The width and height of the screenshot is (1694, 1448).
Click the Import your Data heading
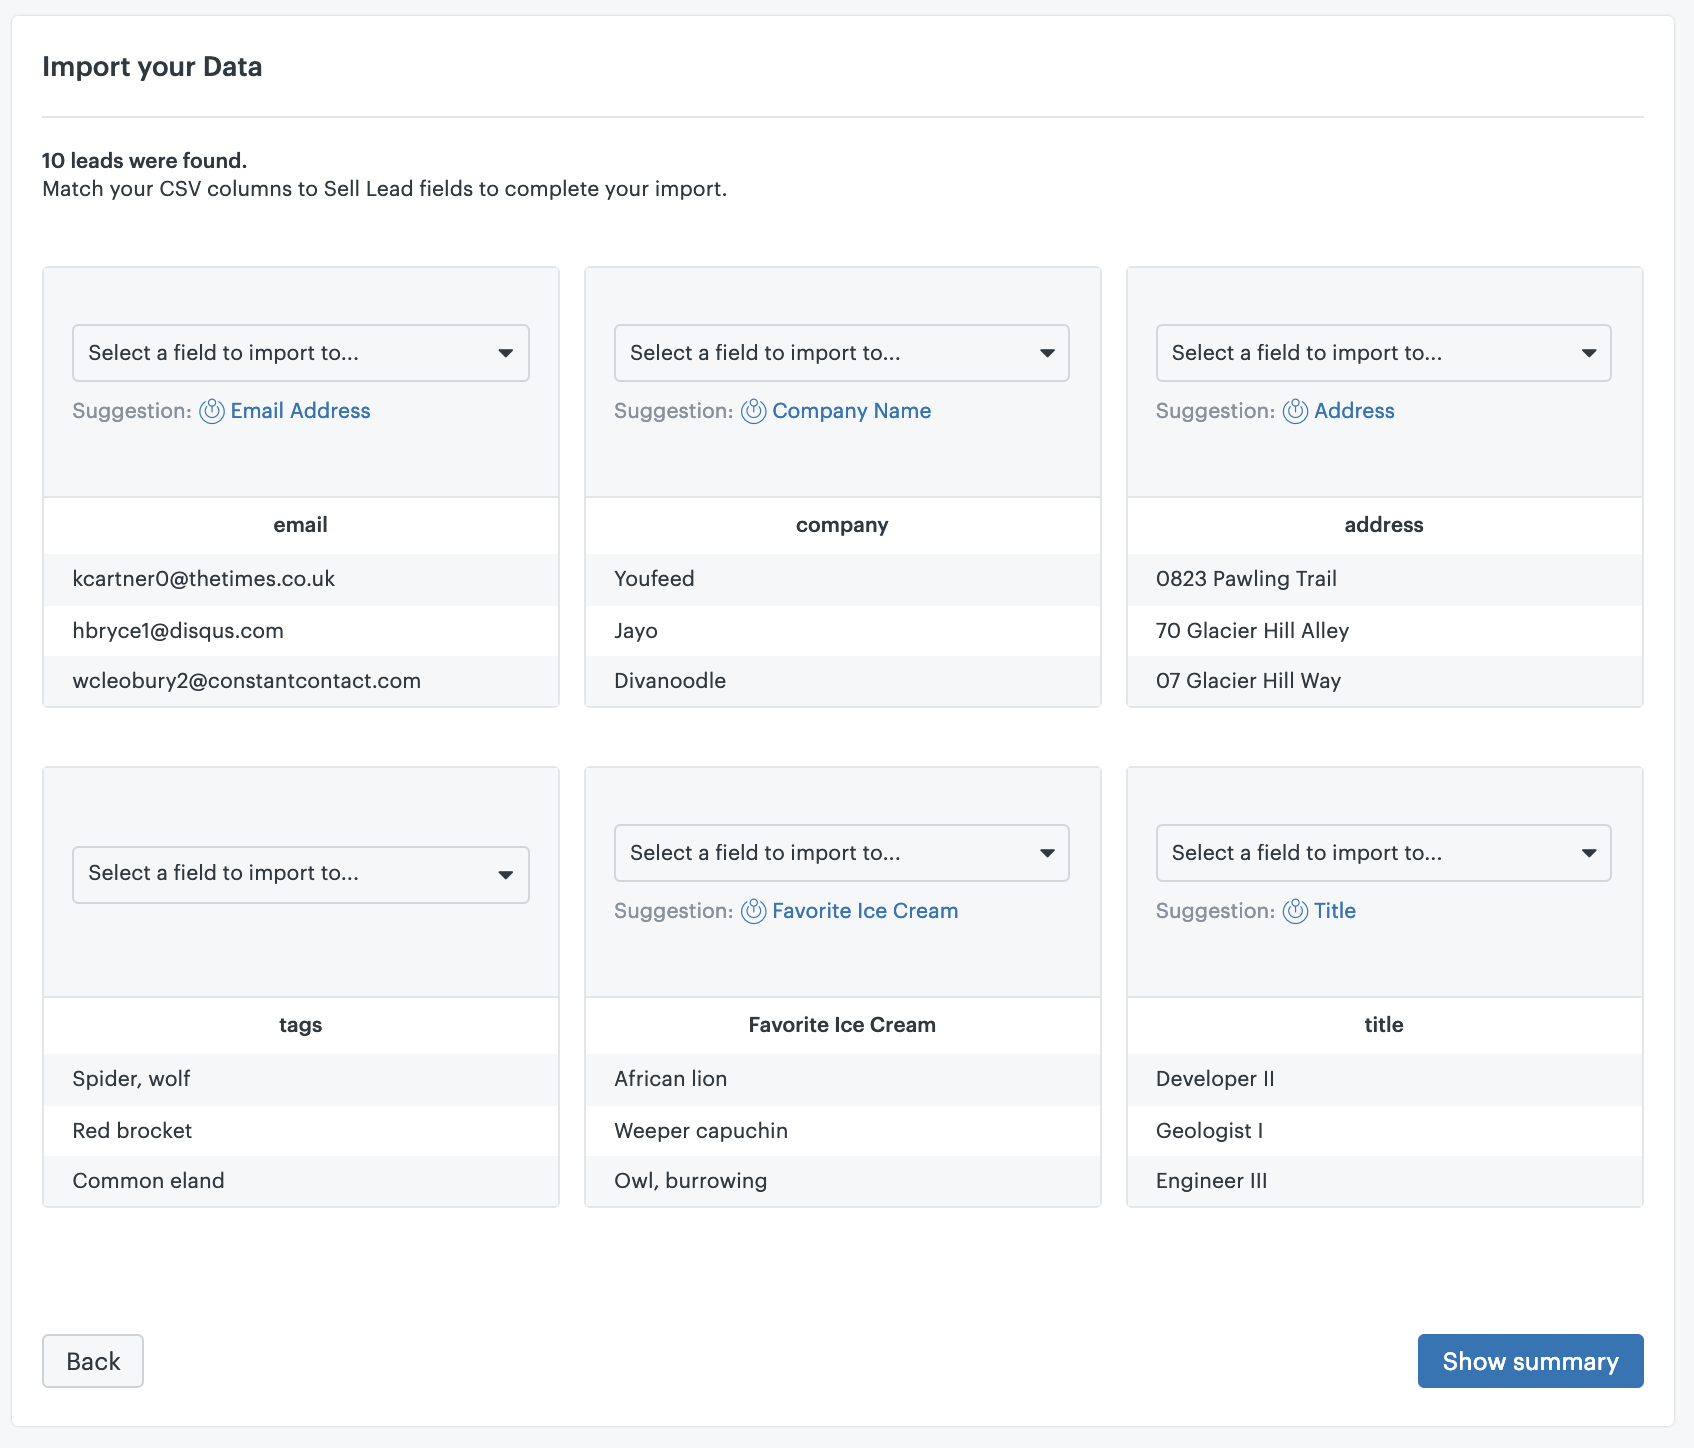click(152, 67)
